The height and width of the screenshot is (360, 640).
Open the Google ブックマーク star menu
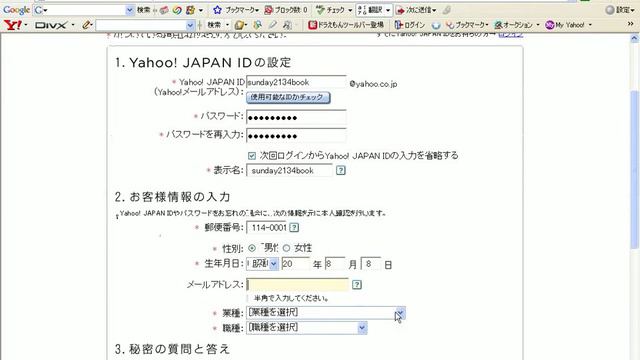[x=236, y=10]
